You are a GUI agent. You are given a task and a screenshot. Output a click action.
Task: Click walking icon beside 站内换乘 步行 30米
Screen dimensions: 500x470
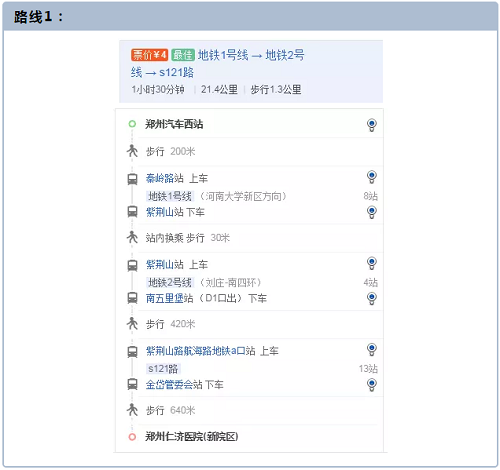tap(132, 237)
